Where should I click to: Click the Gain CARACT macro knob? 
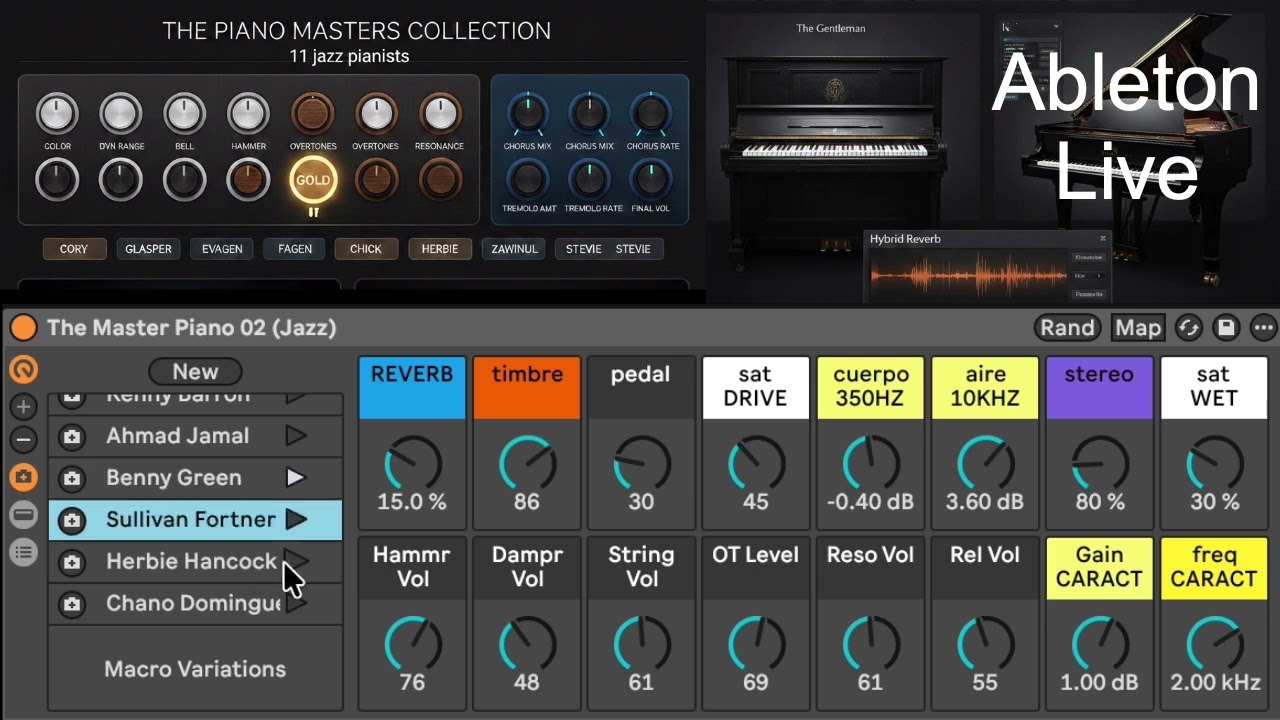click(1099, 644)
